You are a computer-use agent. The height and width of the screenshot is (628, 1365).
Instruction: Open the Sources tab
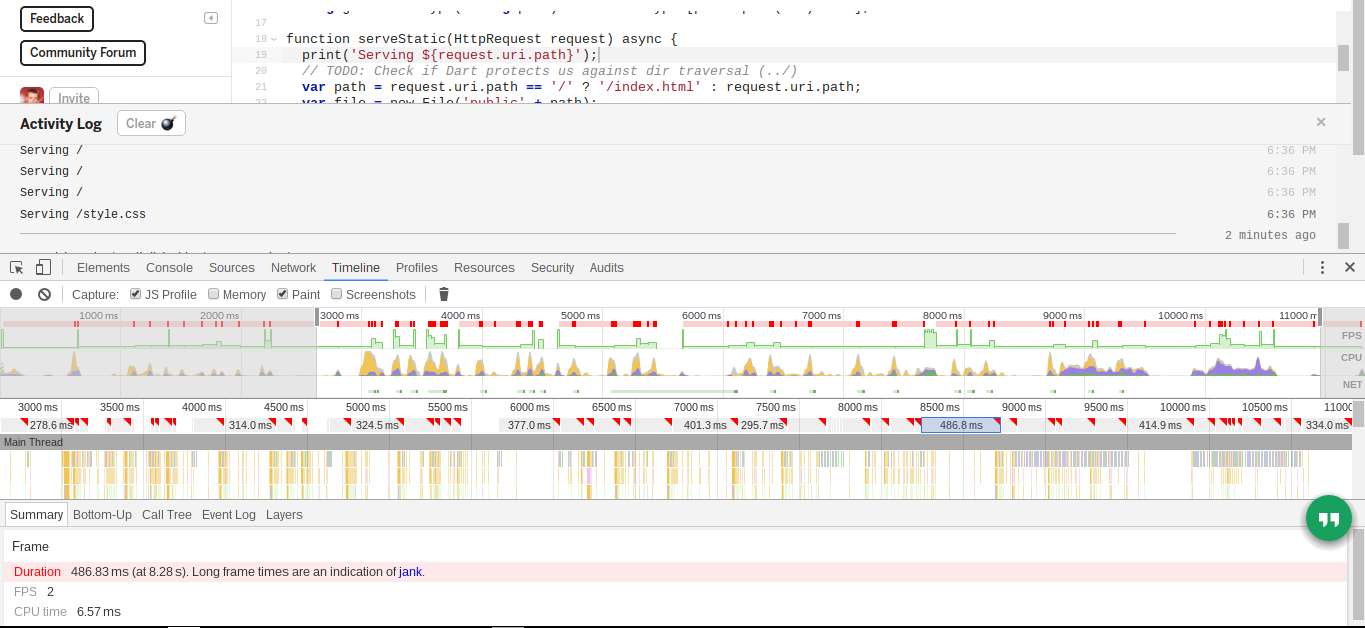coord(232,267)
